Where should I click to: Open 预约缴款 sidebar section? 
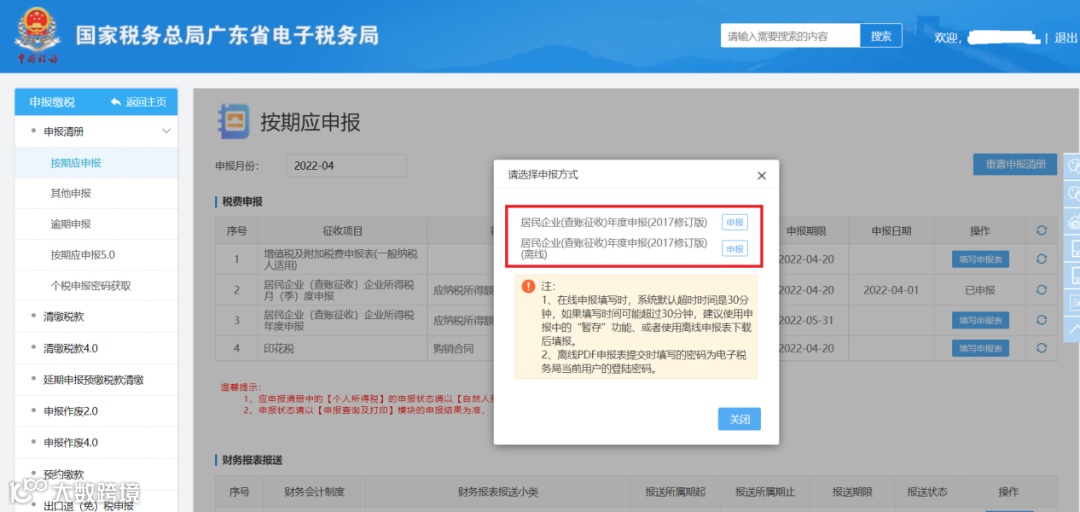[x=64, y=473]
